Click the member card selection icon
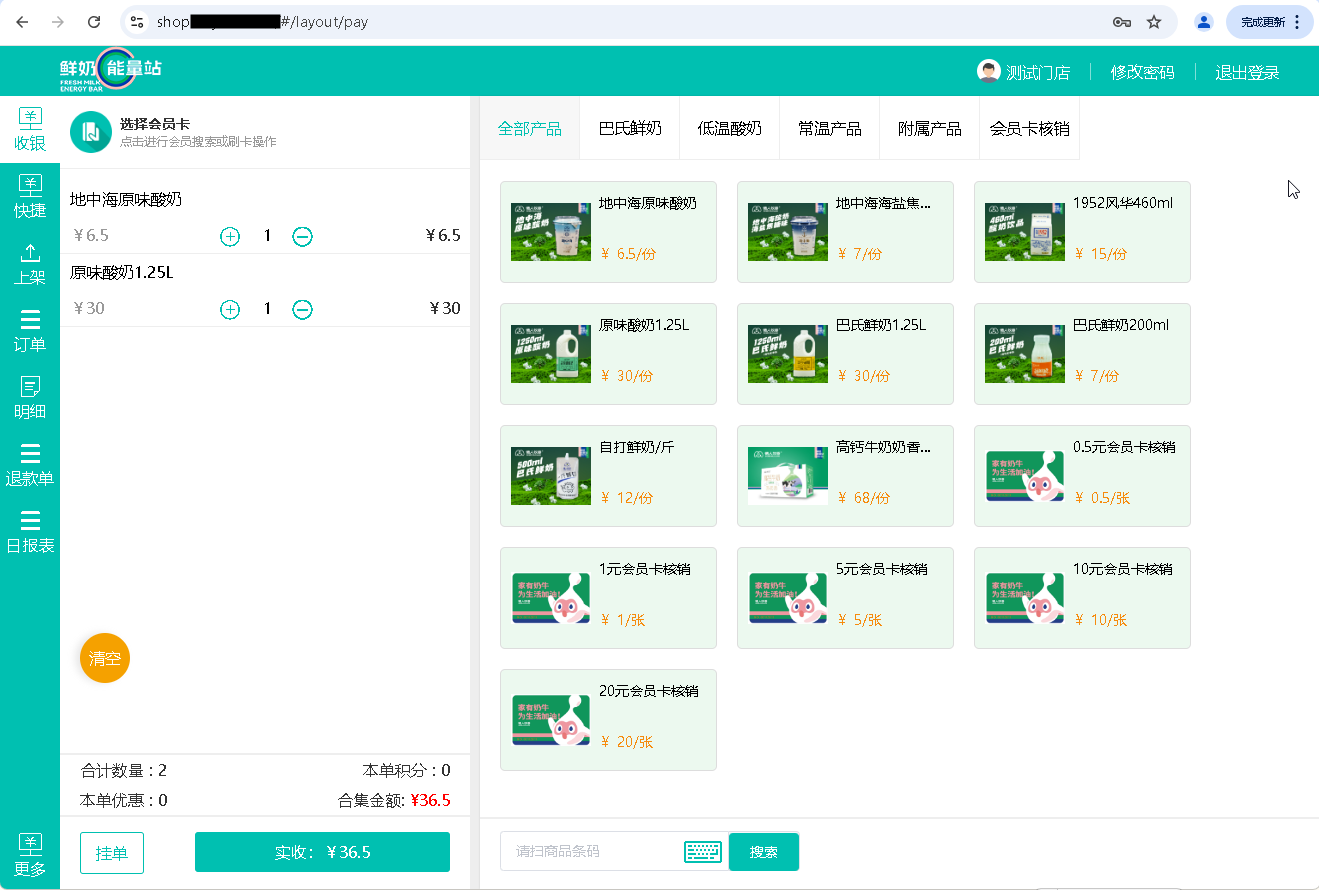The image size is (1319, 890). coord(90,132)
